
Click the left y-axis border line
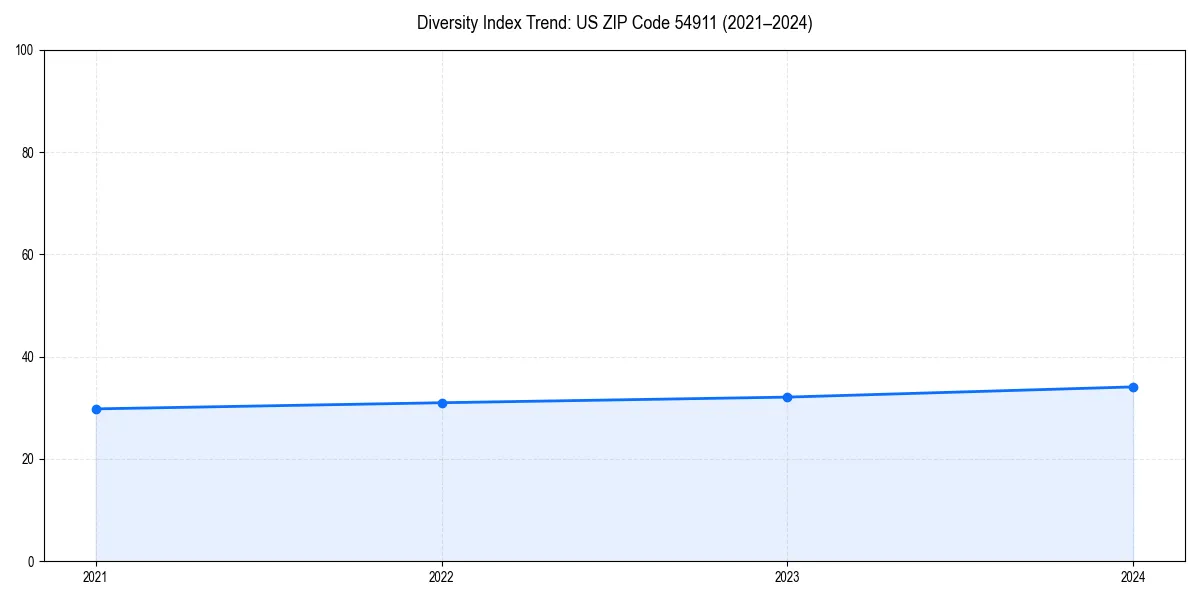pos(43,300)
